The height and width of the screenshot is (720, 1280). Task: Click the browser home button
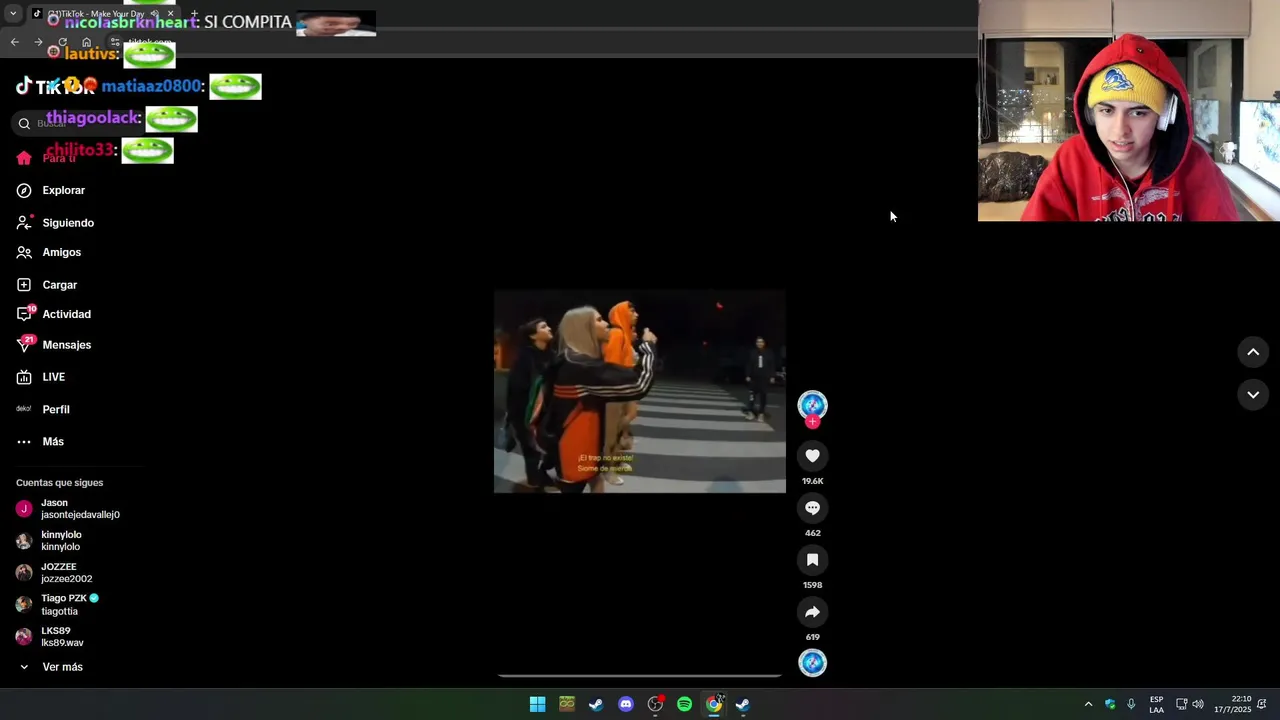pyautogui.click(x=87, y=42)
